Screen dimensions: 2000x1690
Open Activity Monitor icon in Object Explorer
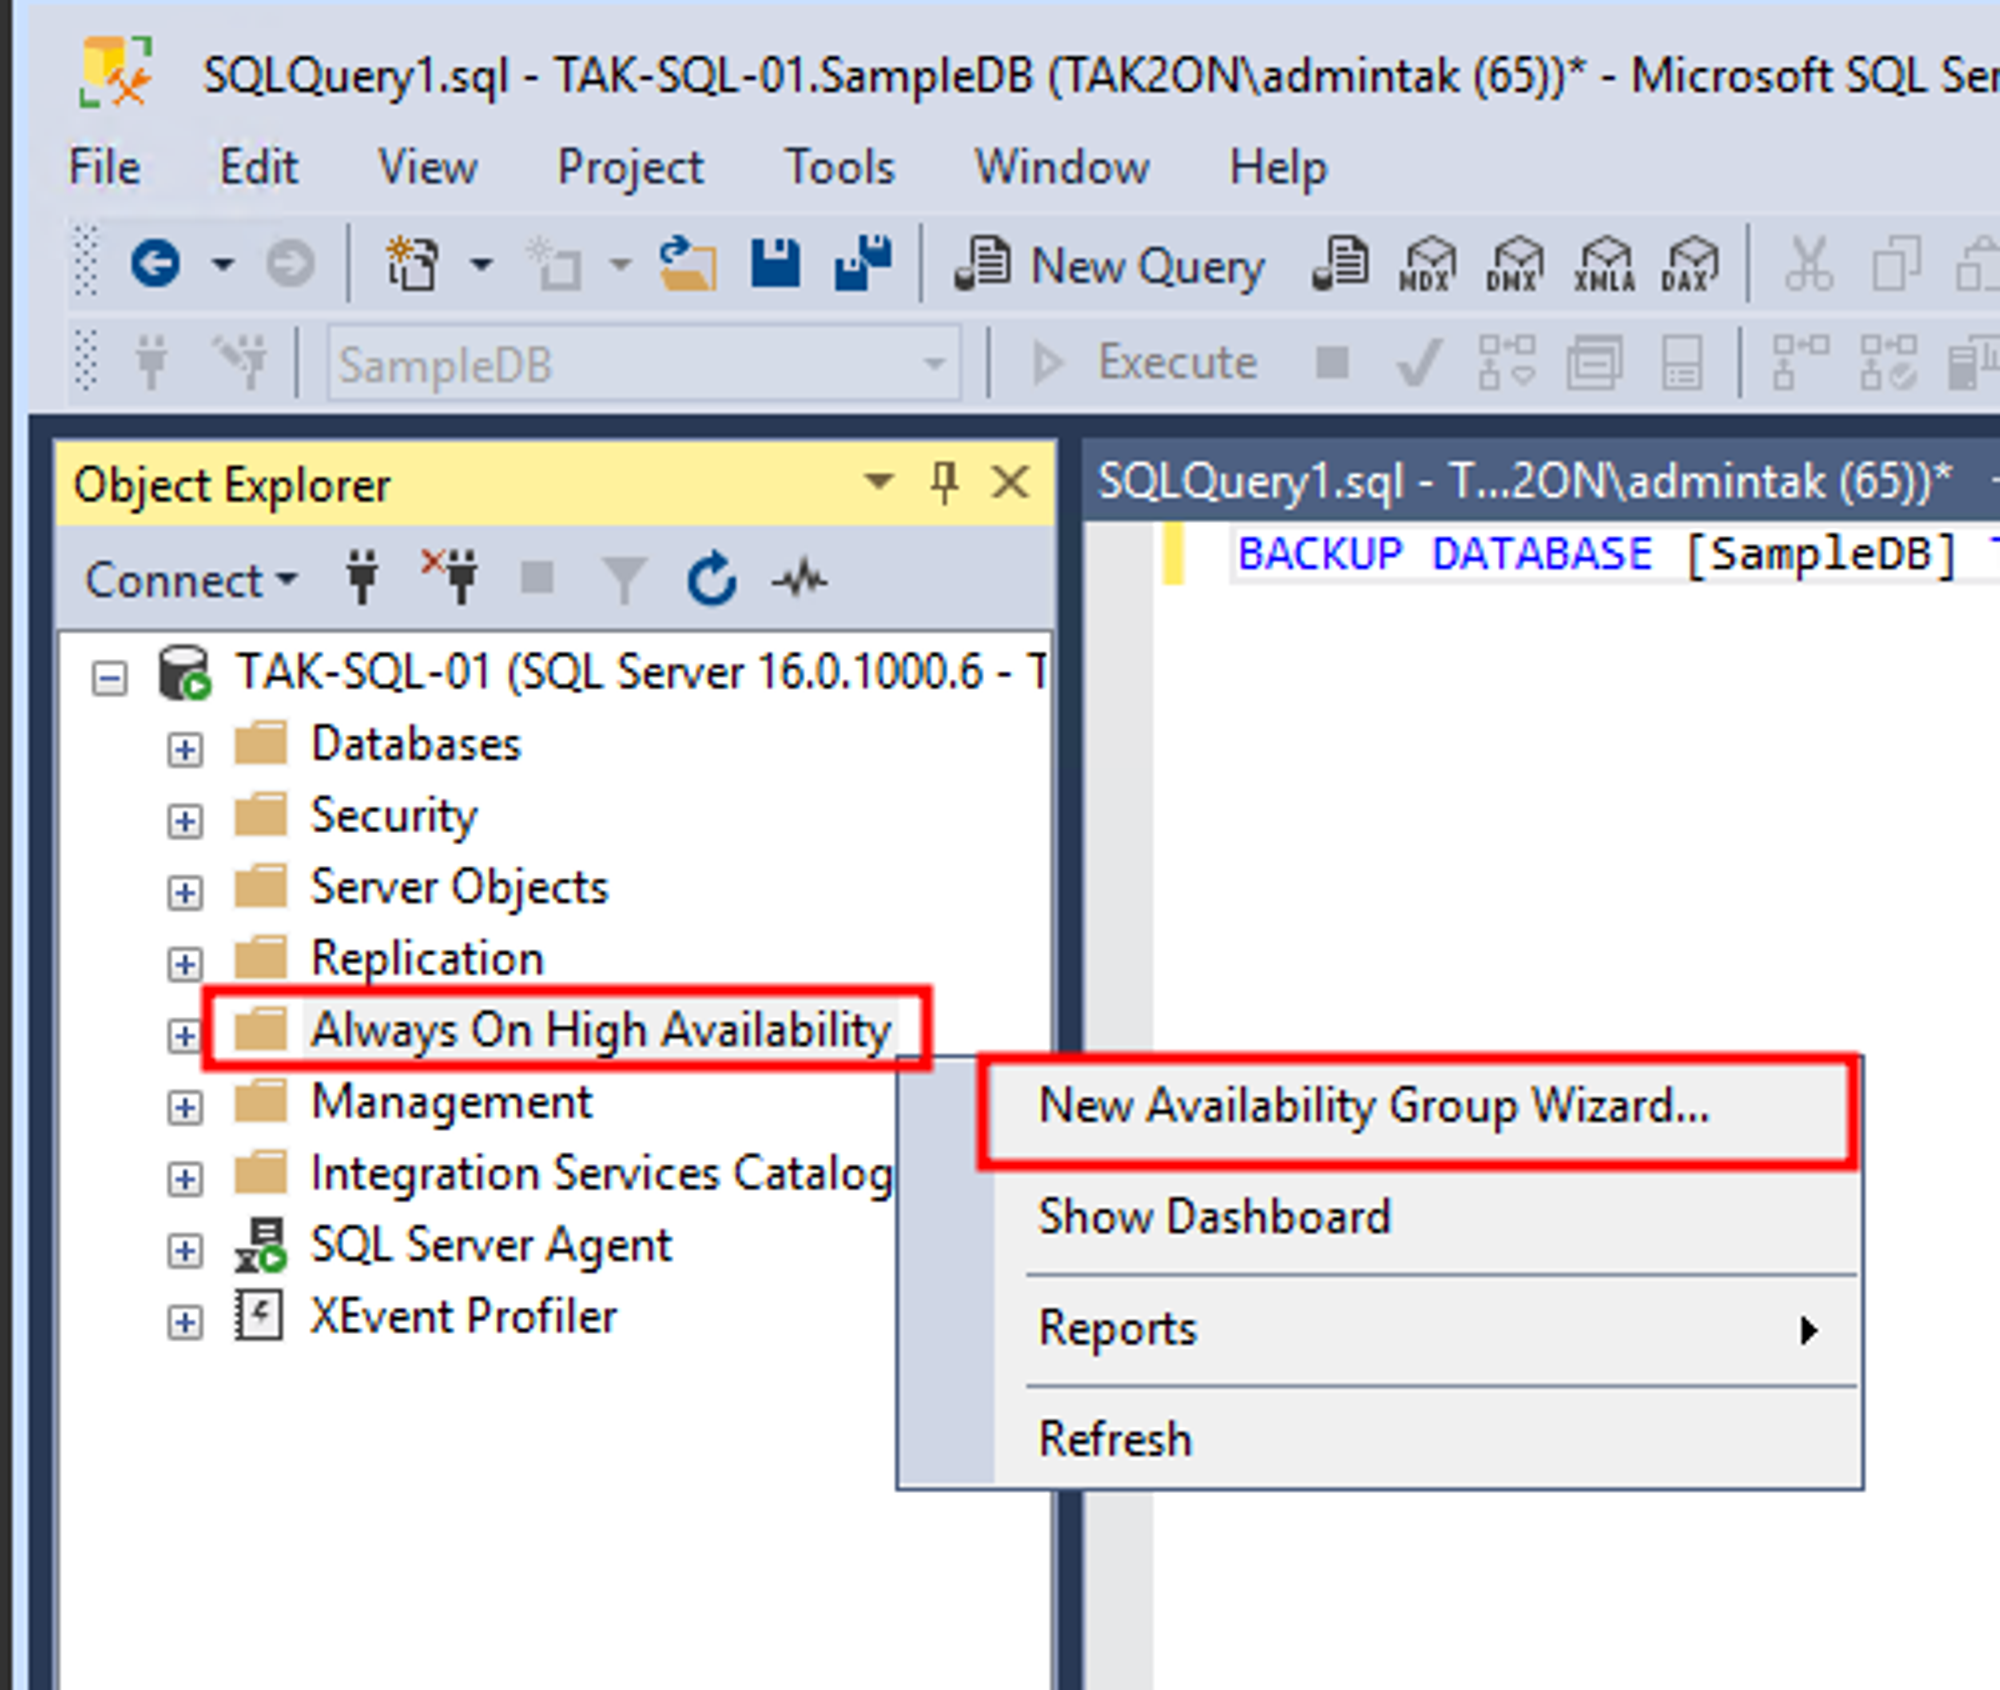point(799,580)
